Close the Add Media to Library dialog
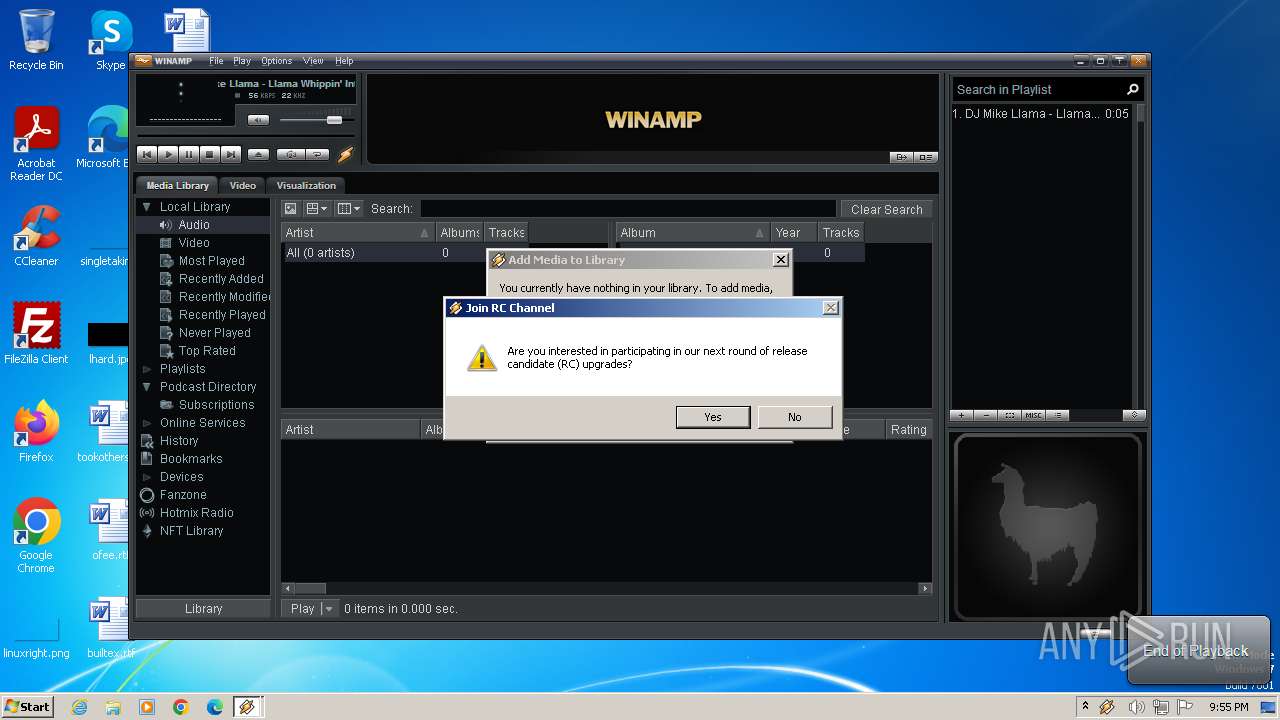This screenshot has width=1280, height=720. click(781, 260)
